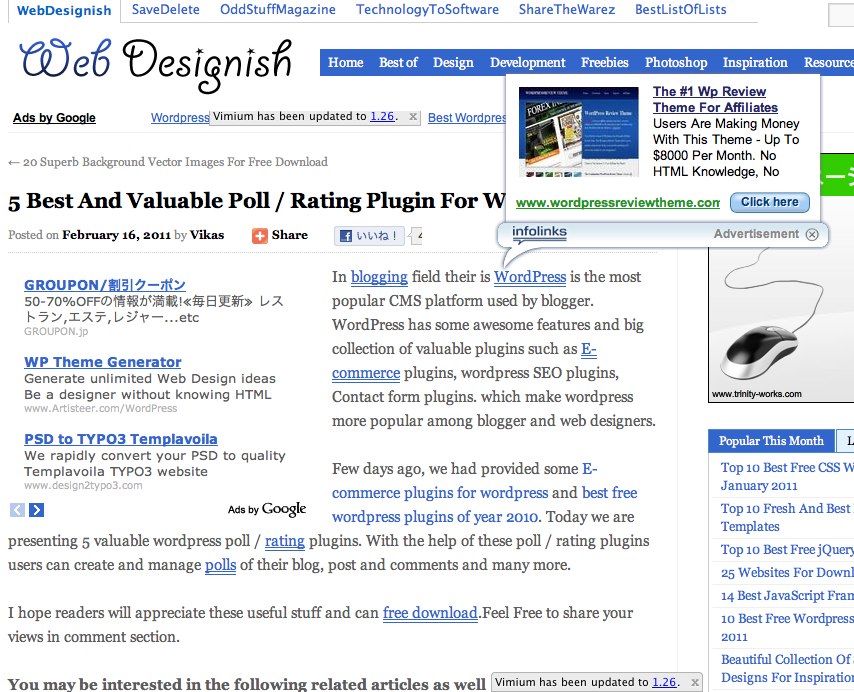854x692 pixels.
Task: Open previous post about Background Vector Images
Action: (168, 162)
